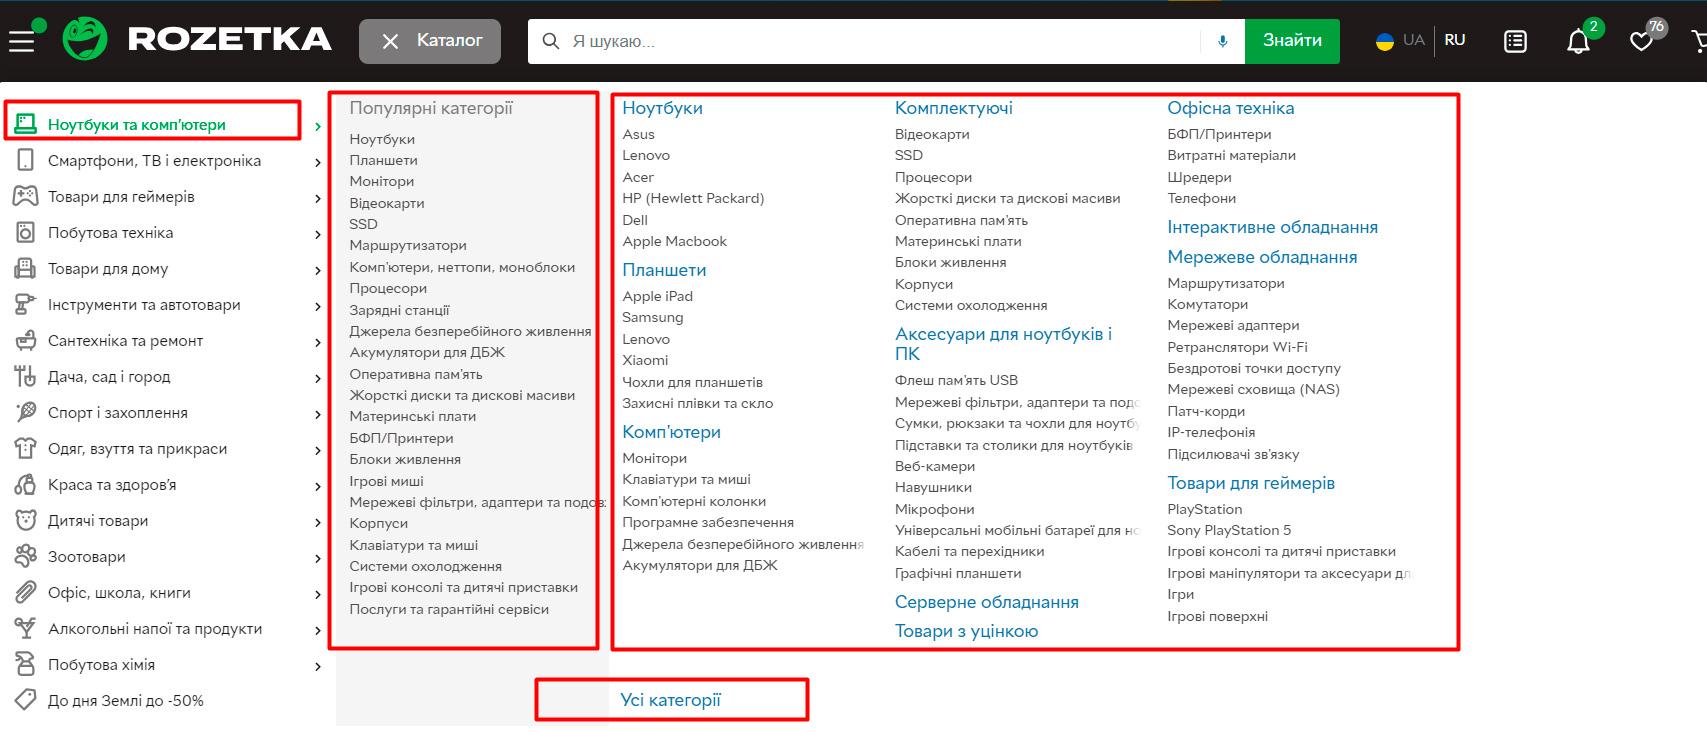Expand arrow next to Дитячі товари

318,523
